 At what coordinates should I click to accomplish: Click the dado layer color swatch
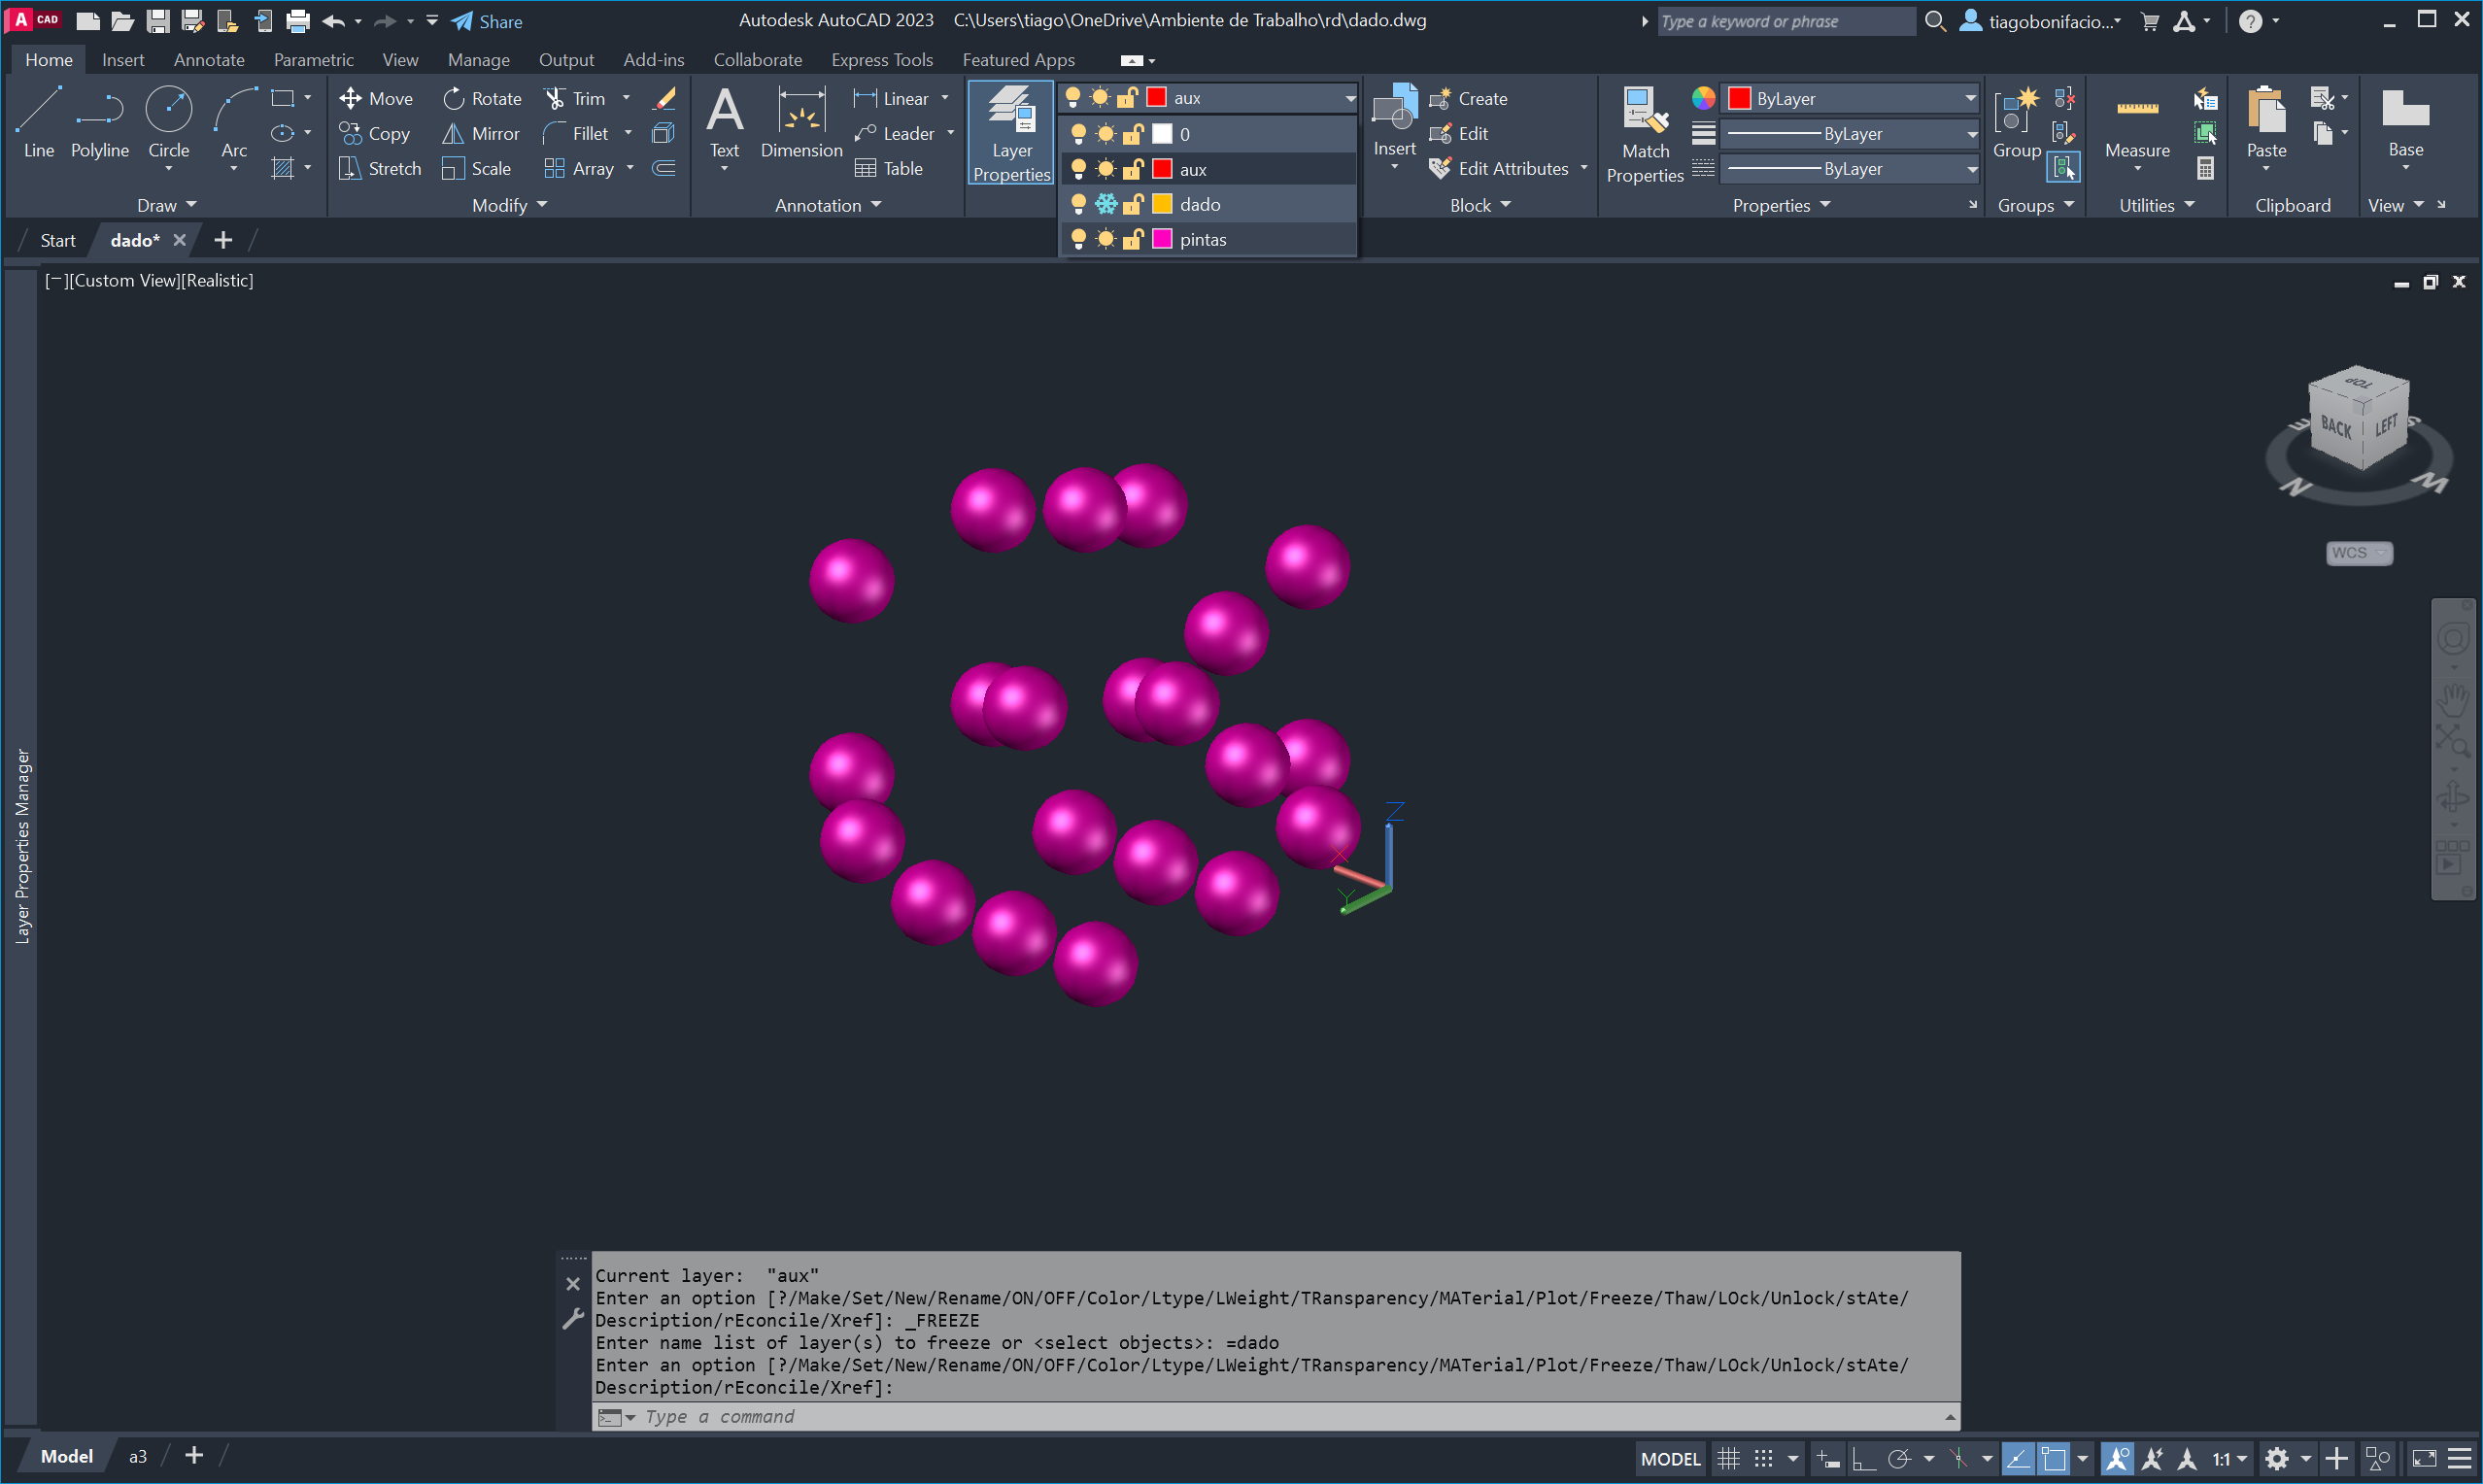tap(1162, 204)
